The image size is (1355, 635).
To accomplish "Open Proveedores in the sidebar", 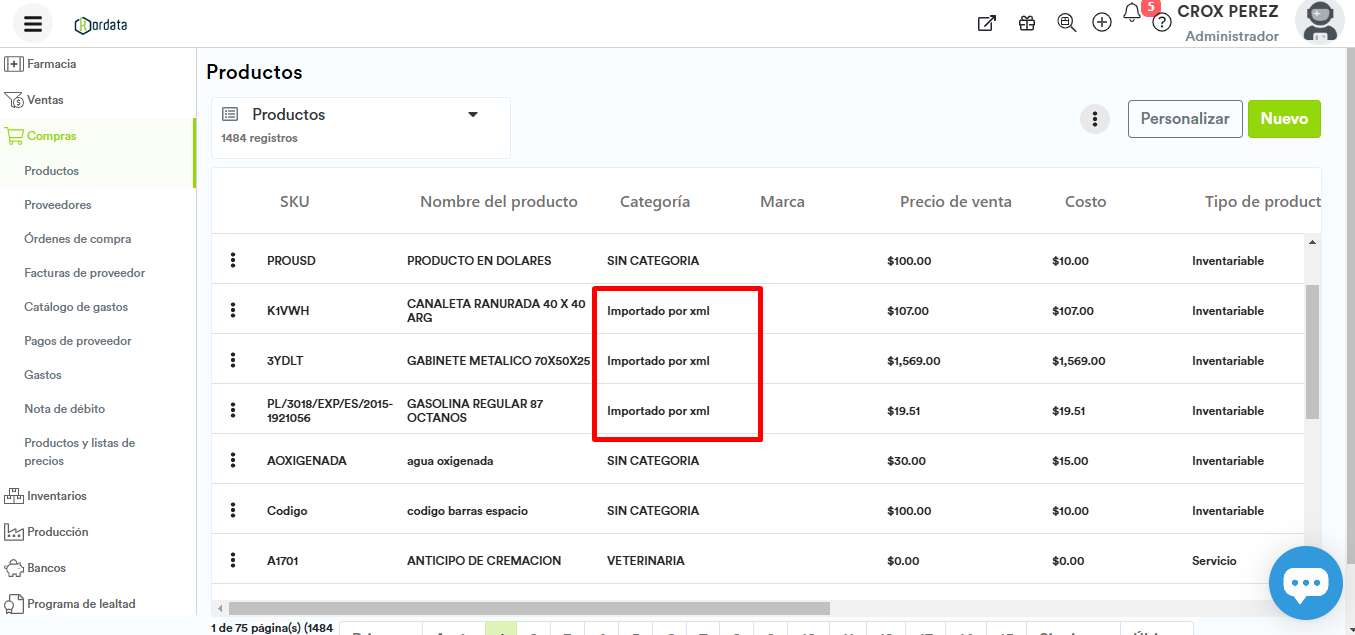I will click(x=58, y=205).
